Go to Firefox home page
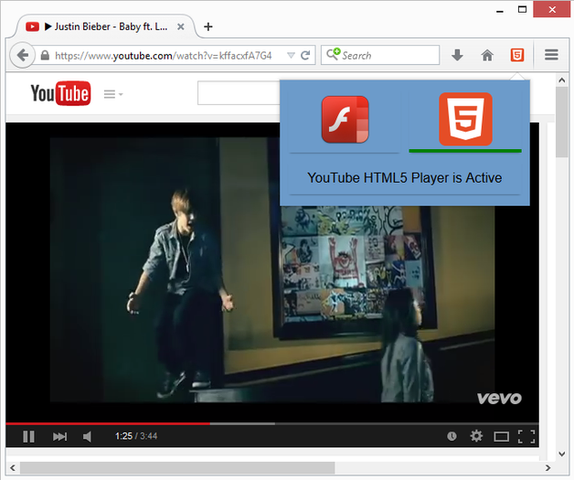The width and height of the screenshot is (574, 480). click(x=487, y=55)
